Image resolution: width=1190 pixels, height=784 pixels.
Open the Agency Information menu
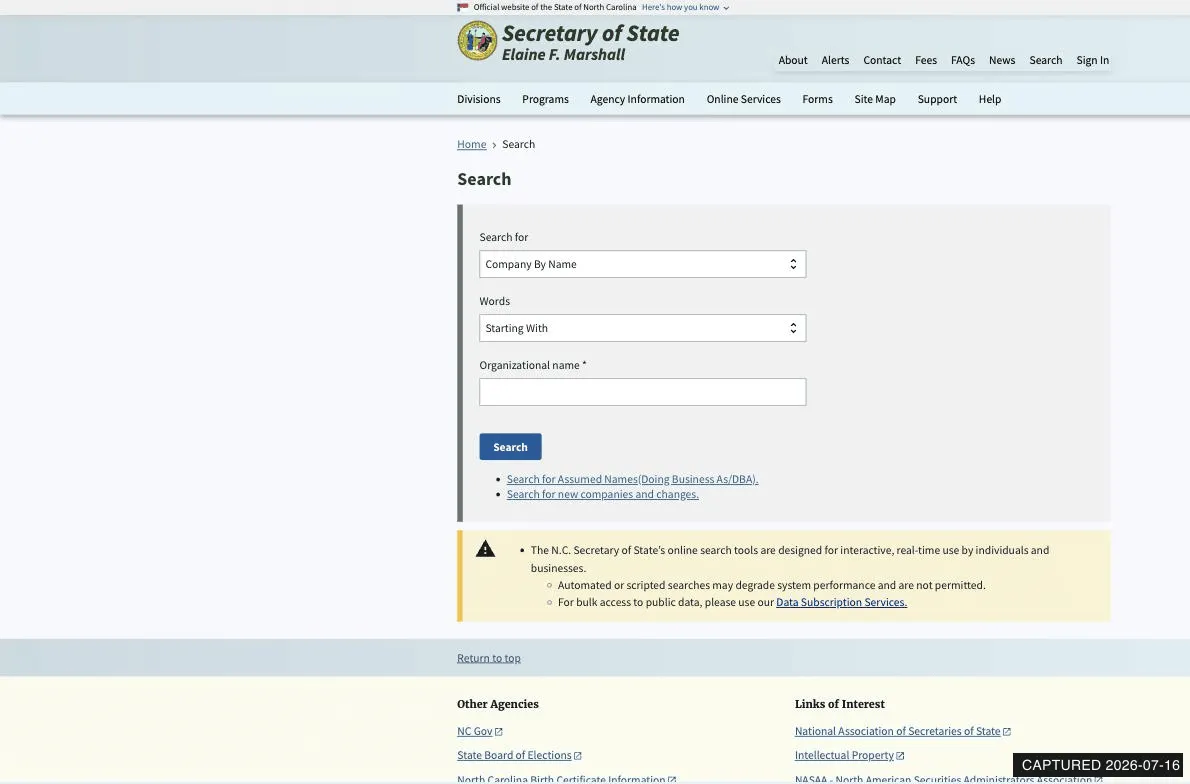tap(637, 99)
